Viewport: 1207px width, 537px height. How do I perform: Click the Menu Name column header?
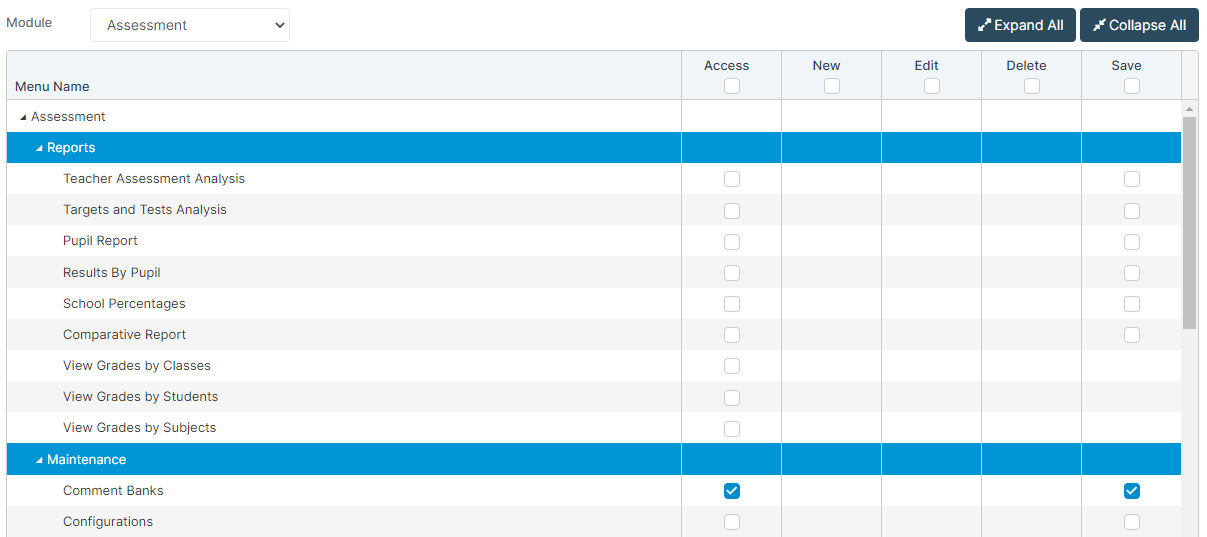(53, 87)
